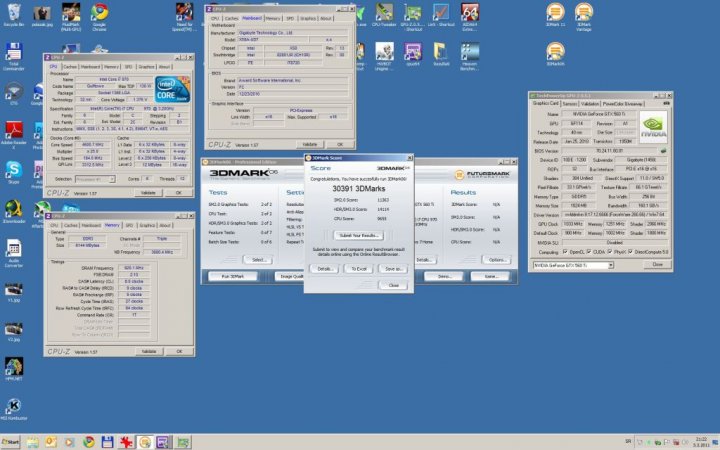Switch to SPD tab in CPU-Z Memory window
720x450 pixels.
coord(129,225)
